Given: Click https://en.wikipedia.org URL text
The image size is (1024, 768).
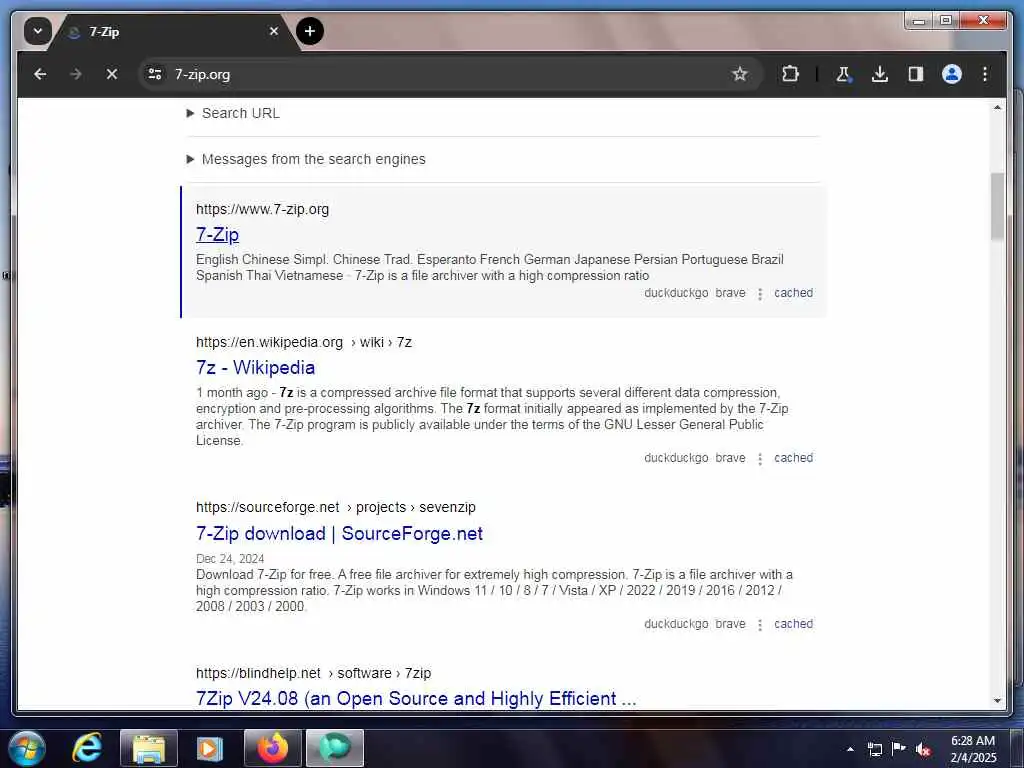Looking at the screenshot, I should click(269, 342).
